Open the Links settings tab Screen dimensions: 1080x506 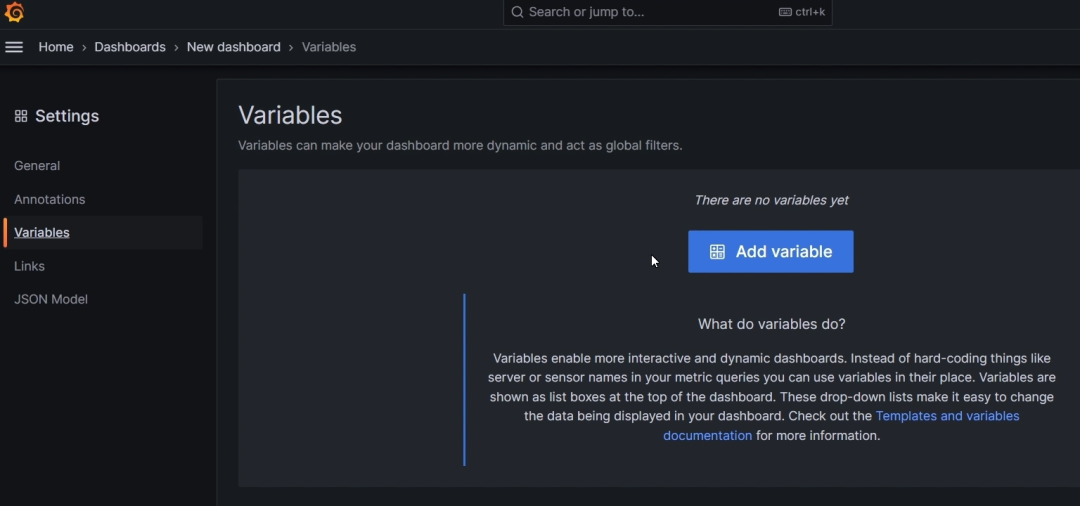[30, 266]
